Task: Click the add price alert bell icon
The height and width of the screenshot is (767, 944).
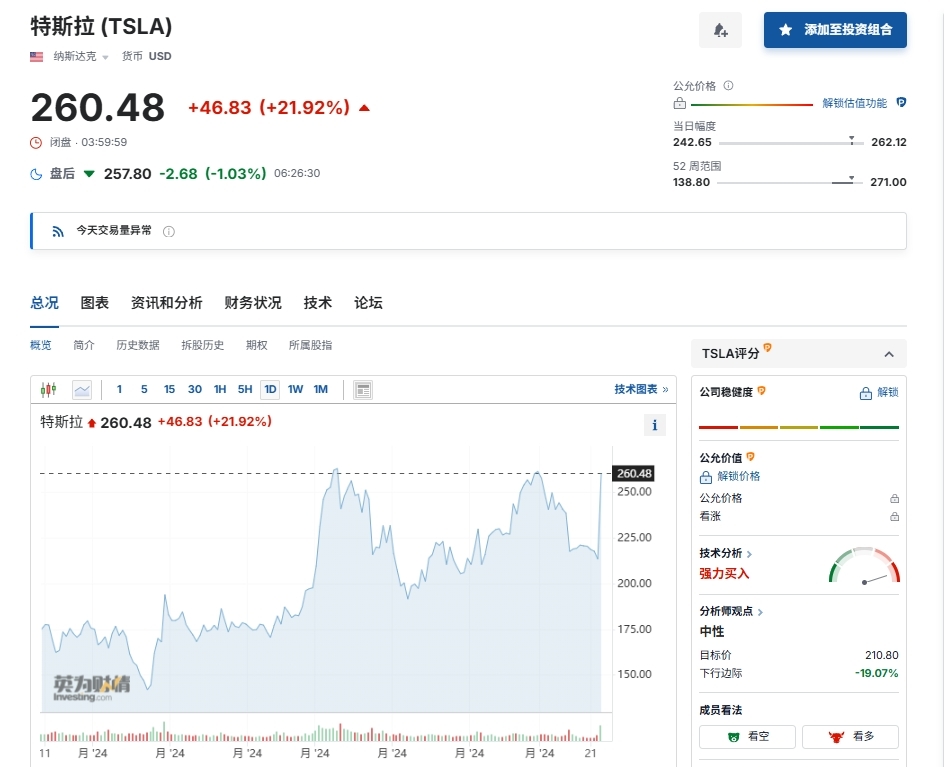Action: tap(720, 30)
